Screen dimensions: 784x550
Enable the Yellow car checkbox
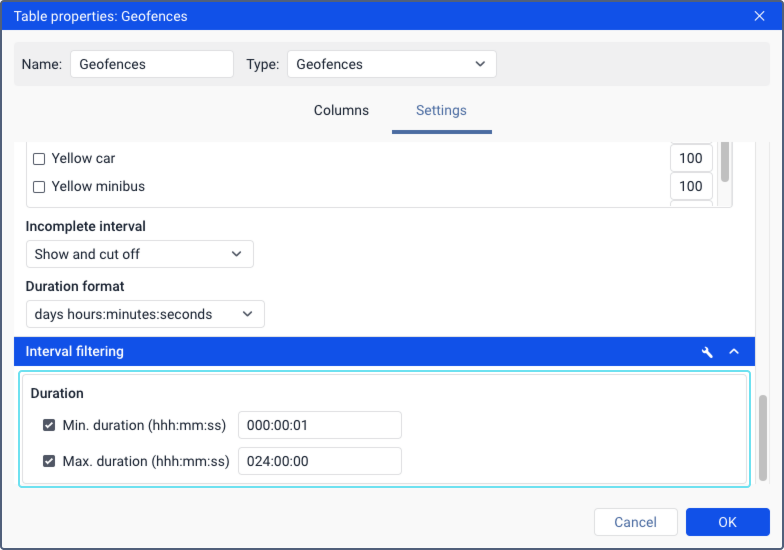39,159
